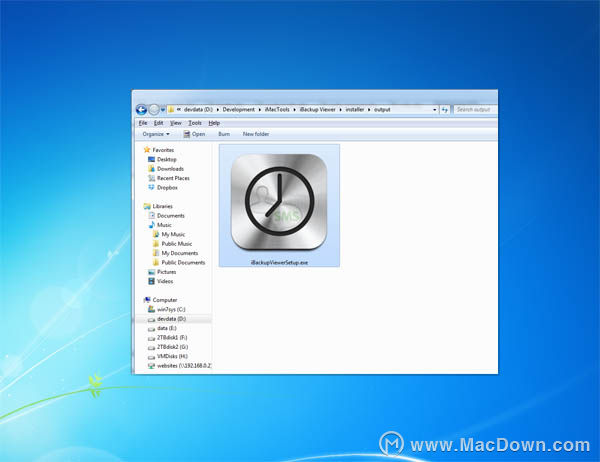Select iBackup Viewer in the address path
600x462 pixels.
coord(317,109)
